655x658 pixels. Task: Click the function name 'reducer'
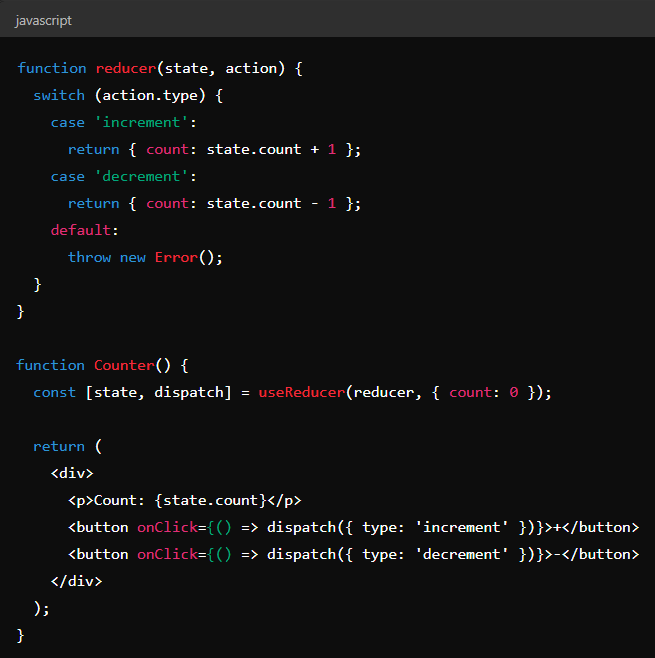click(x=126, y=68)
